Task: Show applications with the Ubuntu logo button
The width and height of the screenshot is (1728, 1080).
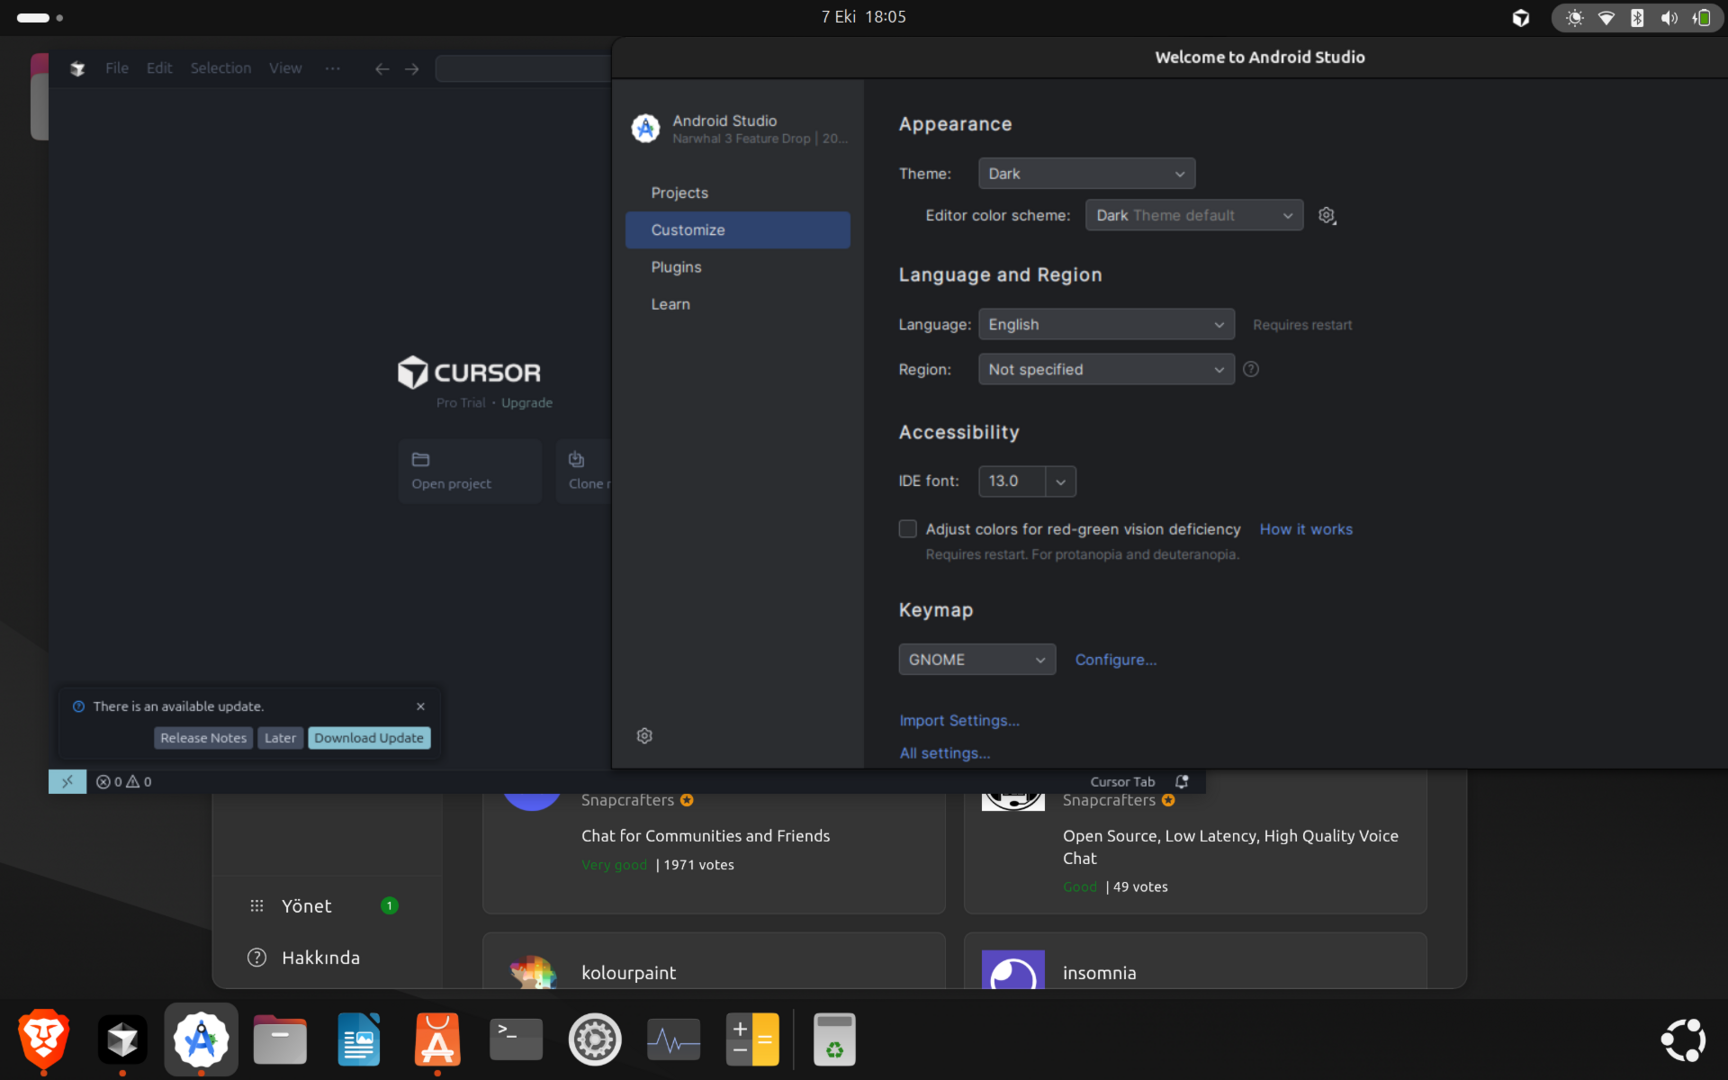Action: (x=1684, y=1040)
